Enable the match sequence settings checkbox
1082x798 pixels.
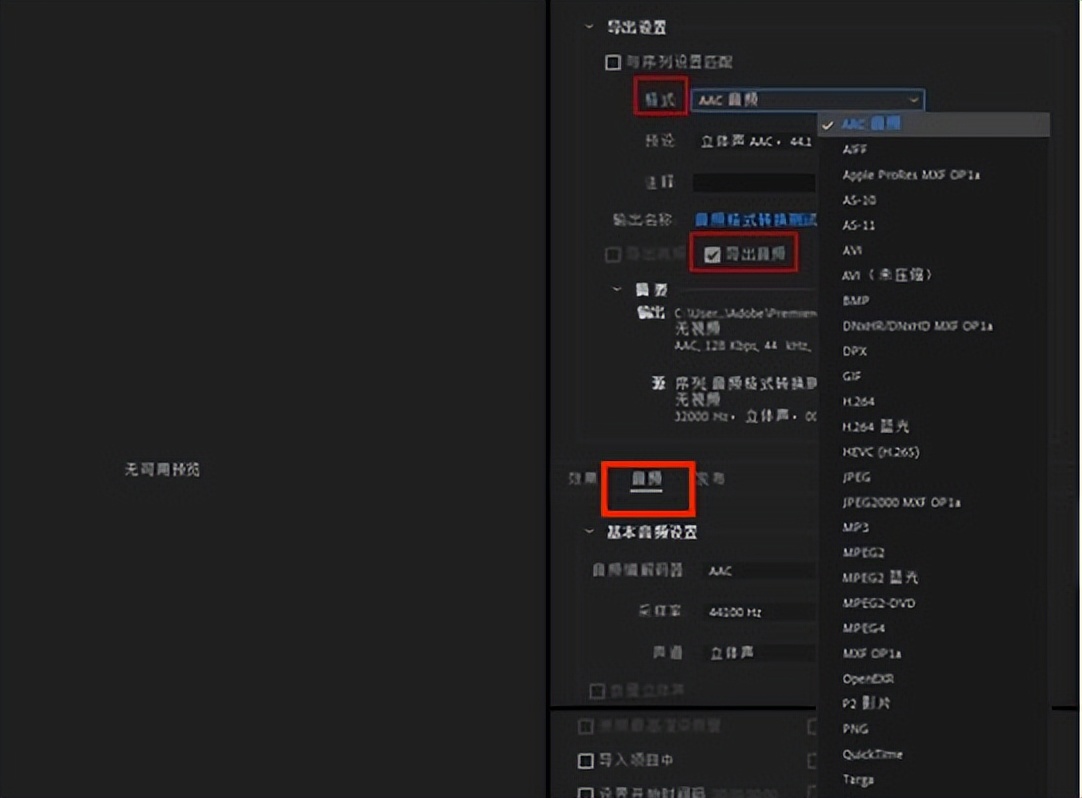611,62
